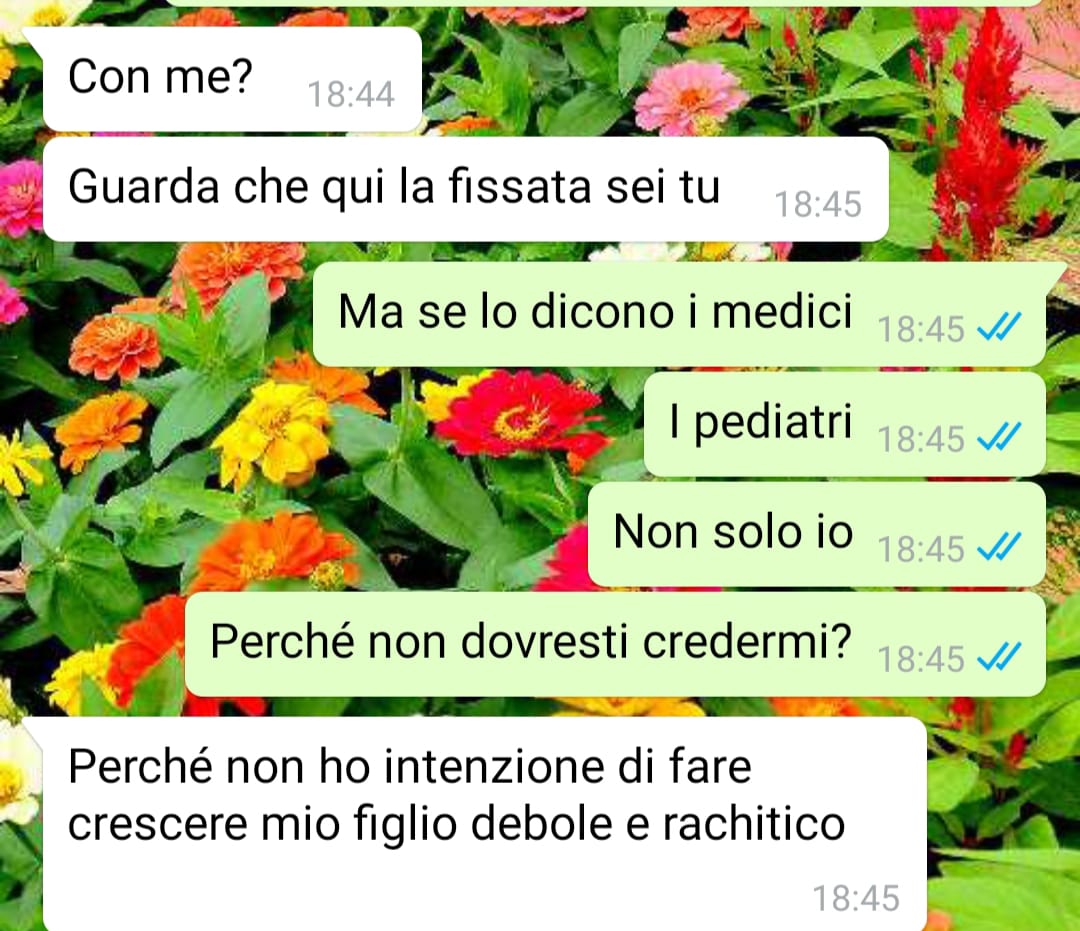Click read receipt ticks on 'Ma se lo dicono i medici'
The width and height of the screenshot is (1080, 931).
999,327
